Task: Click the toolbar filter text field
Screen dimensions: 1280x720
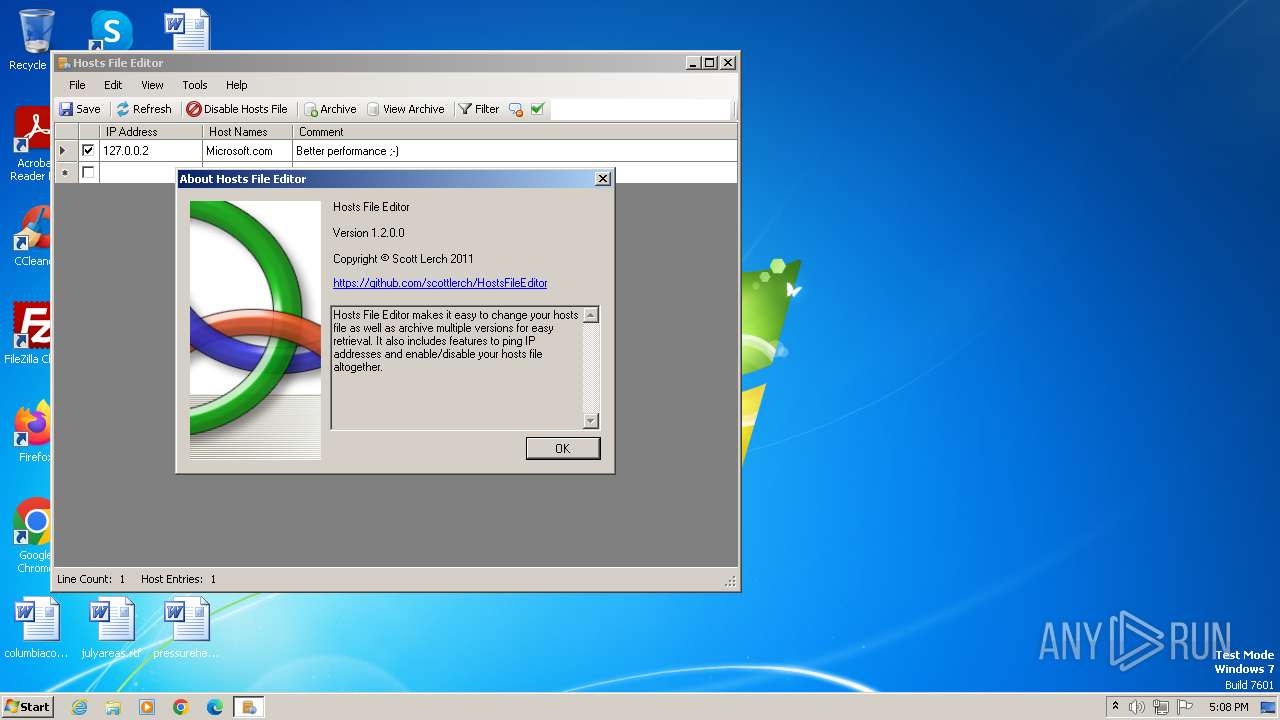Action: point(641,109)
